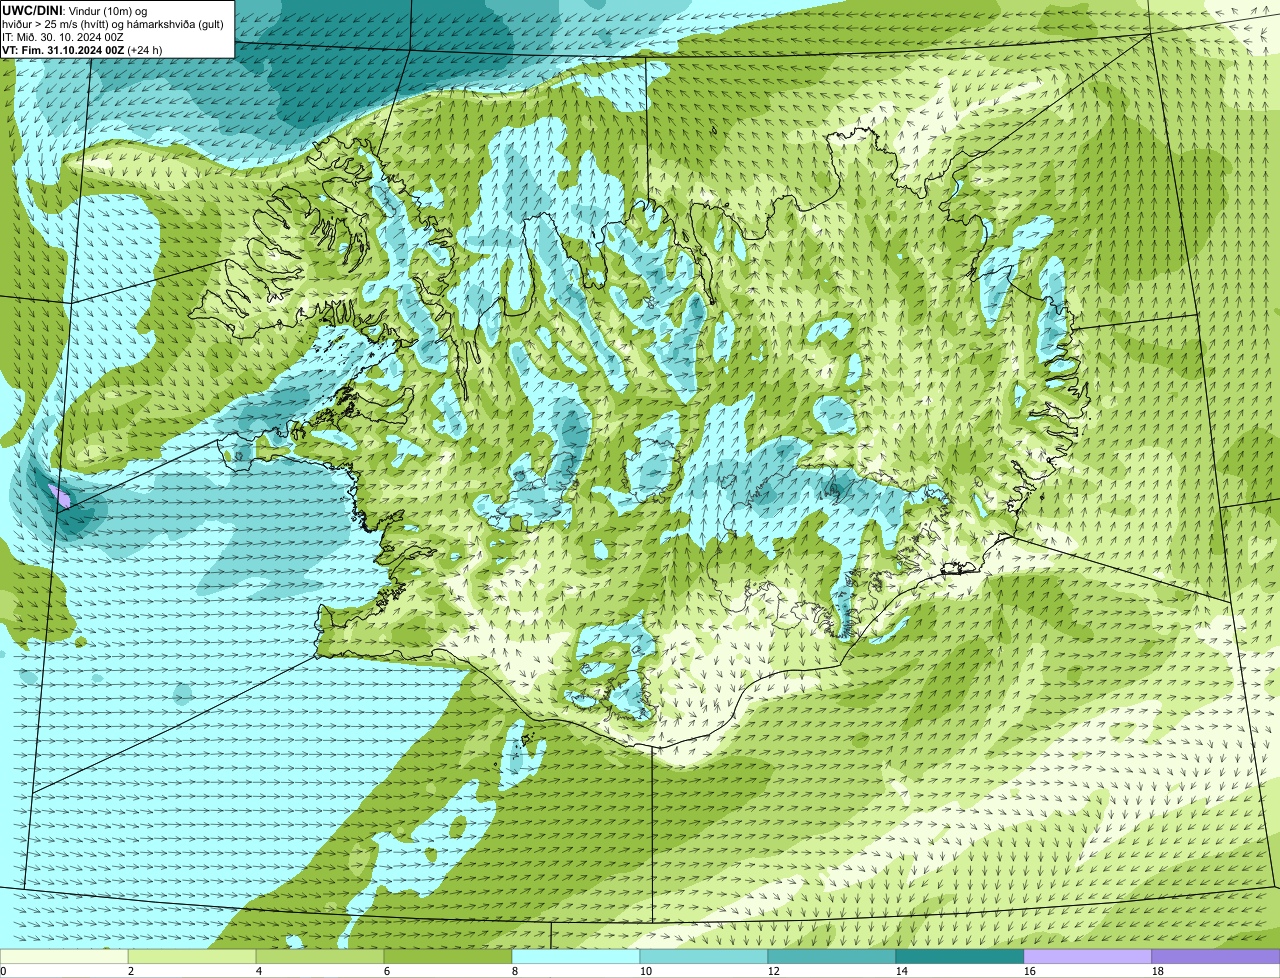The width and height of the screenshot is (1280, 978).
Task: Select the olive green 6–8 m/s legend swatch
Action: click(x=448, y=957)
